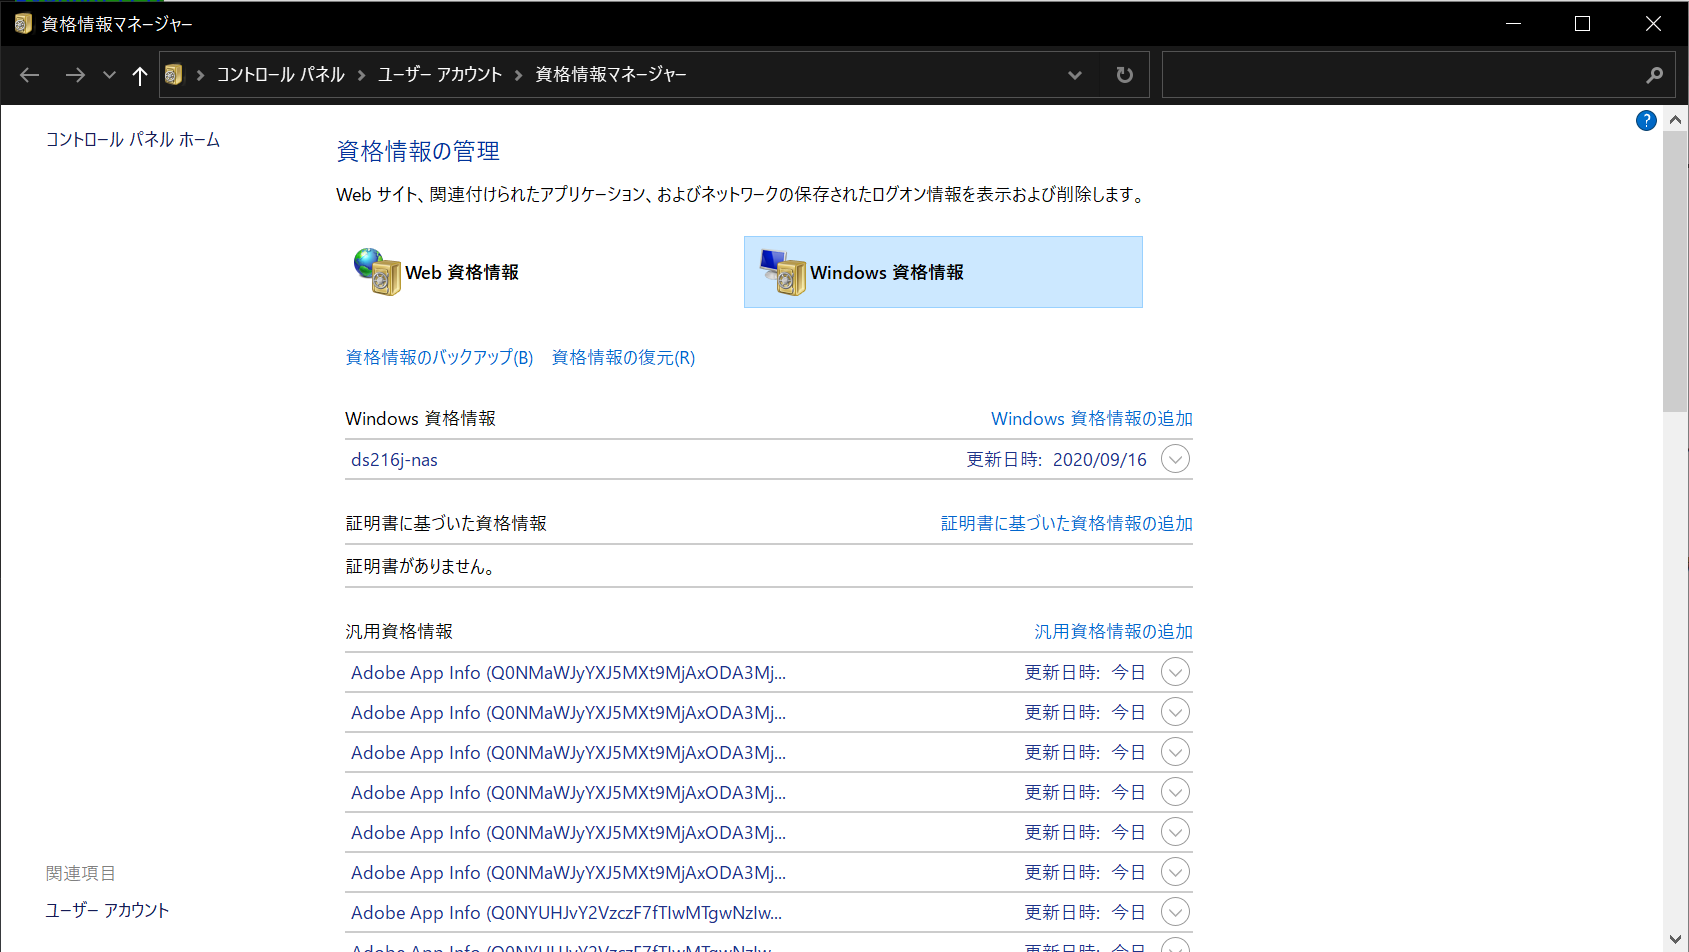
Task: Expand the Adobe App Info entry starting Q0NYUHJvY2
Action: coord(1175,911)
